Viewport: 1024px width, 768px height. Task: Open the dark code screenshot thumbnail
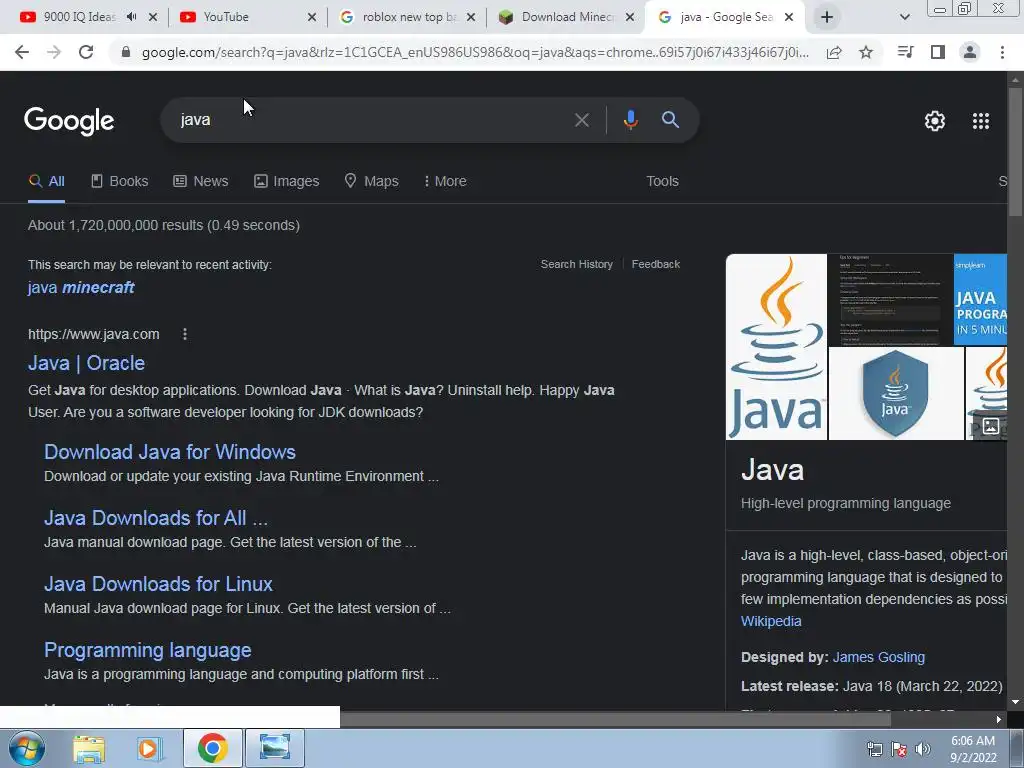(x=890, y=300)
